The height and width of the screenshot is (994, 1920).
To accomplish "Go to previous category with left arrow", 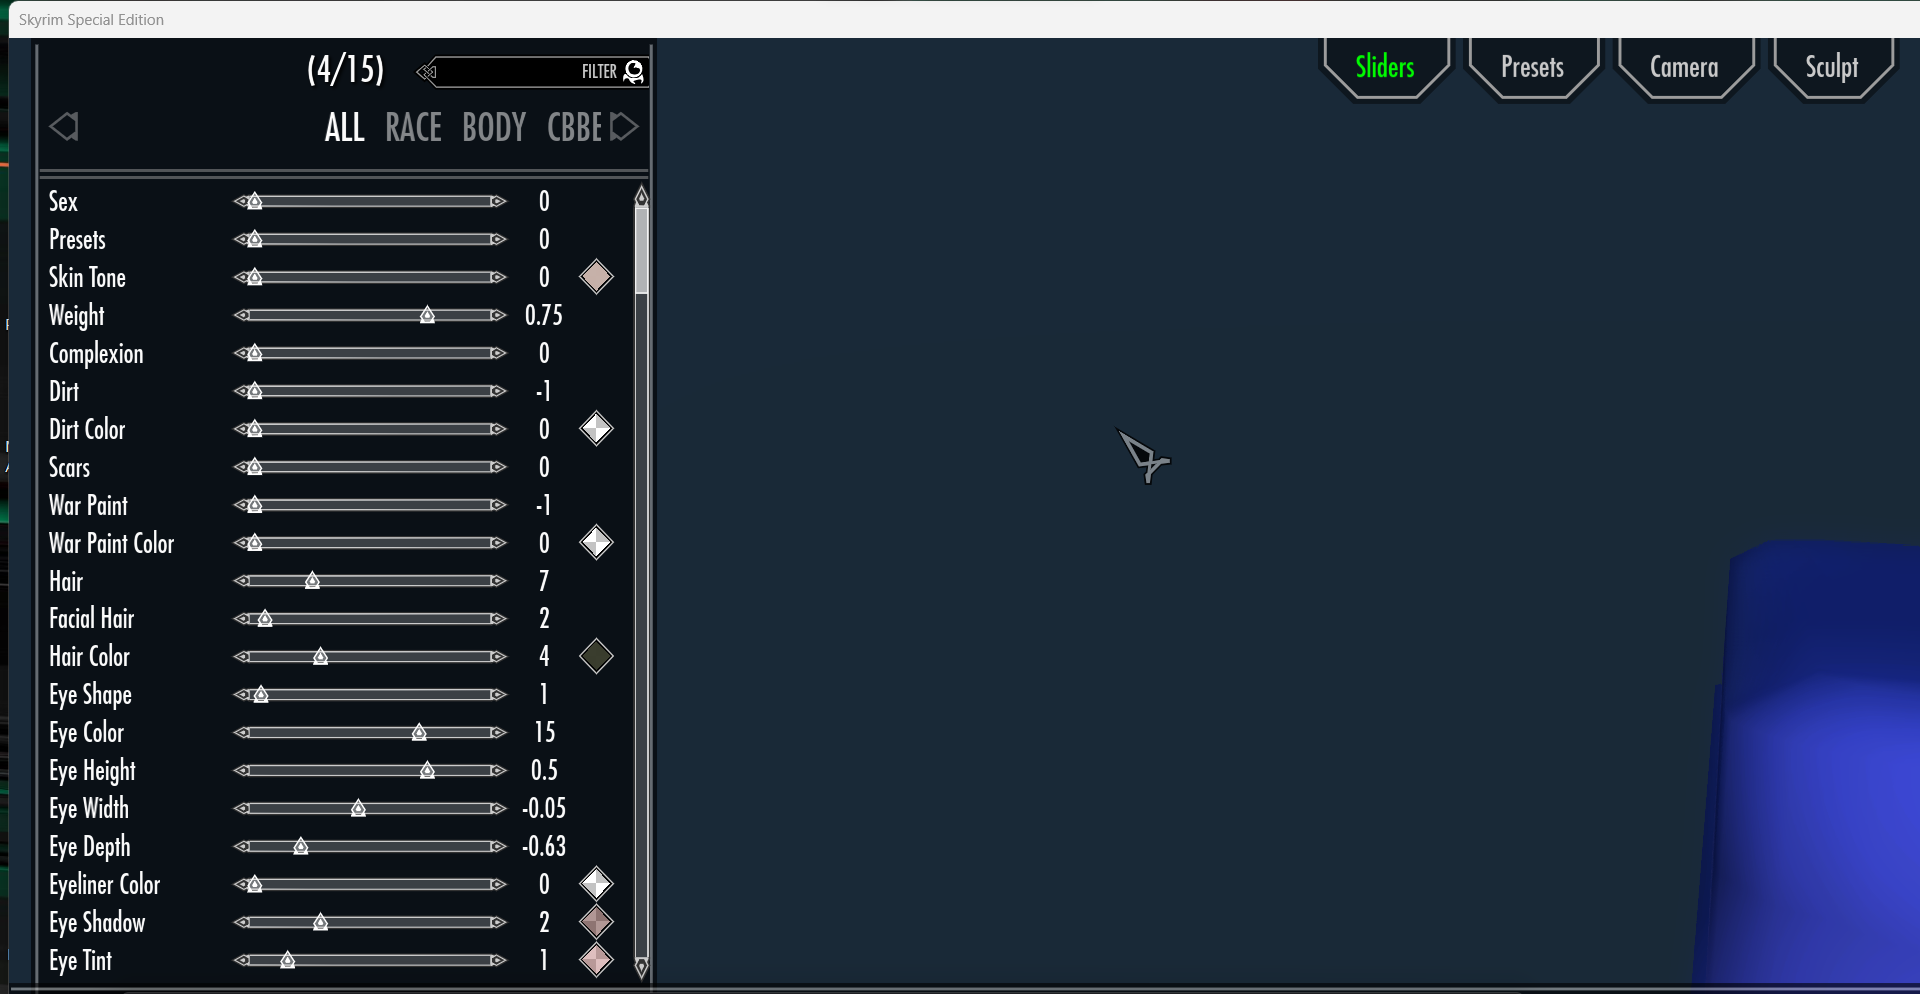I will coord(64,127).
